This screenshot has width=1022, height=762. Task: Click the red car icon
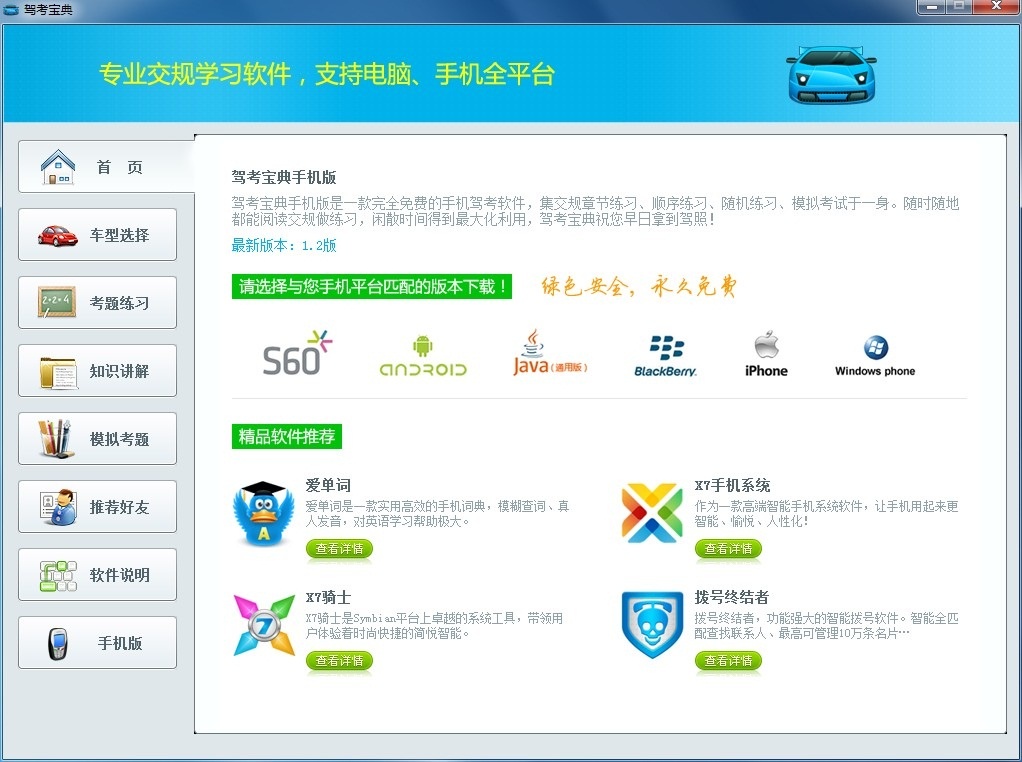point(57,235)
